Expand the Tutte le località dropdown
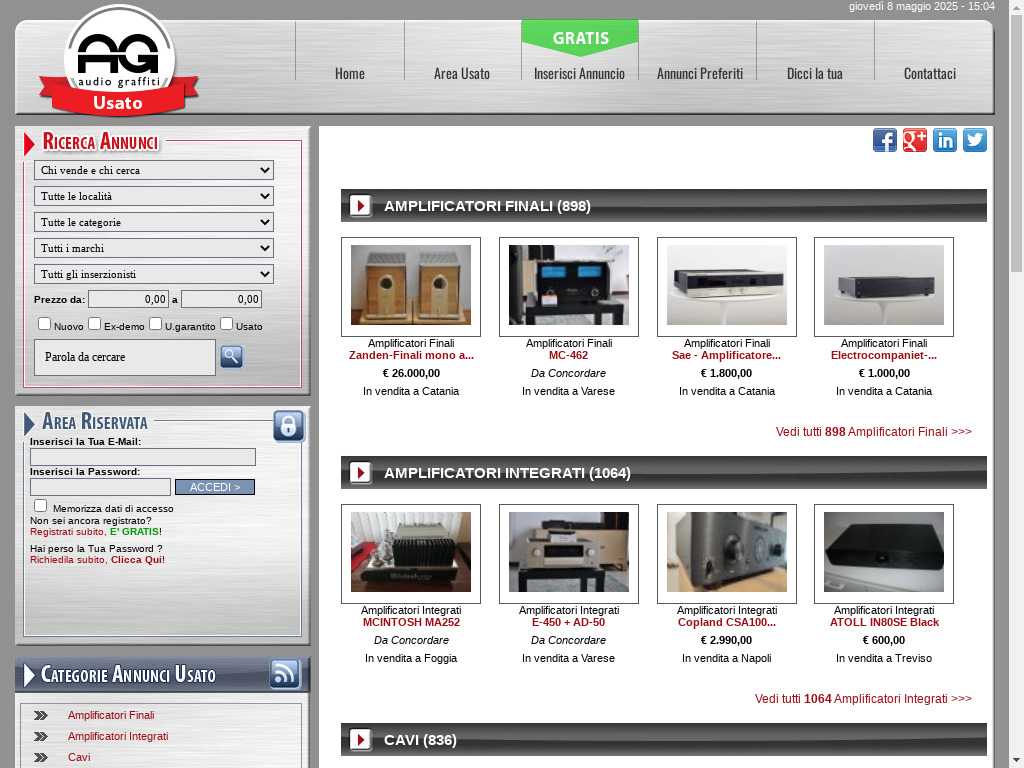Viewport: 1024px width, 768px height. [154, 197]
